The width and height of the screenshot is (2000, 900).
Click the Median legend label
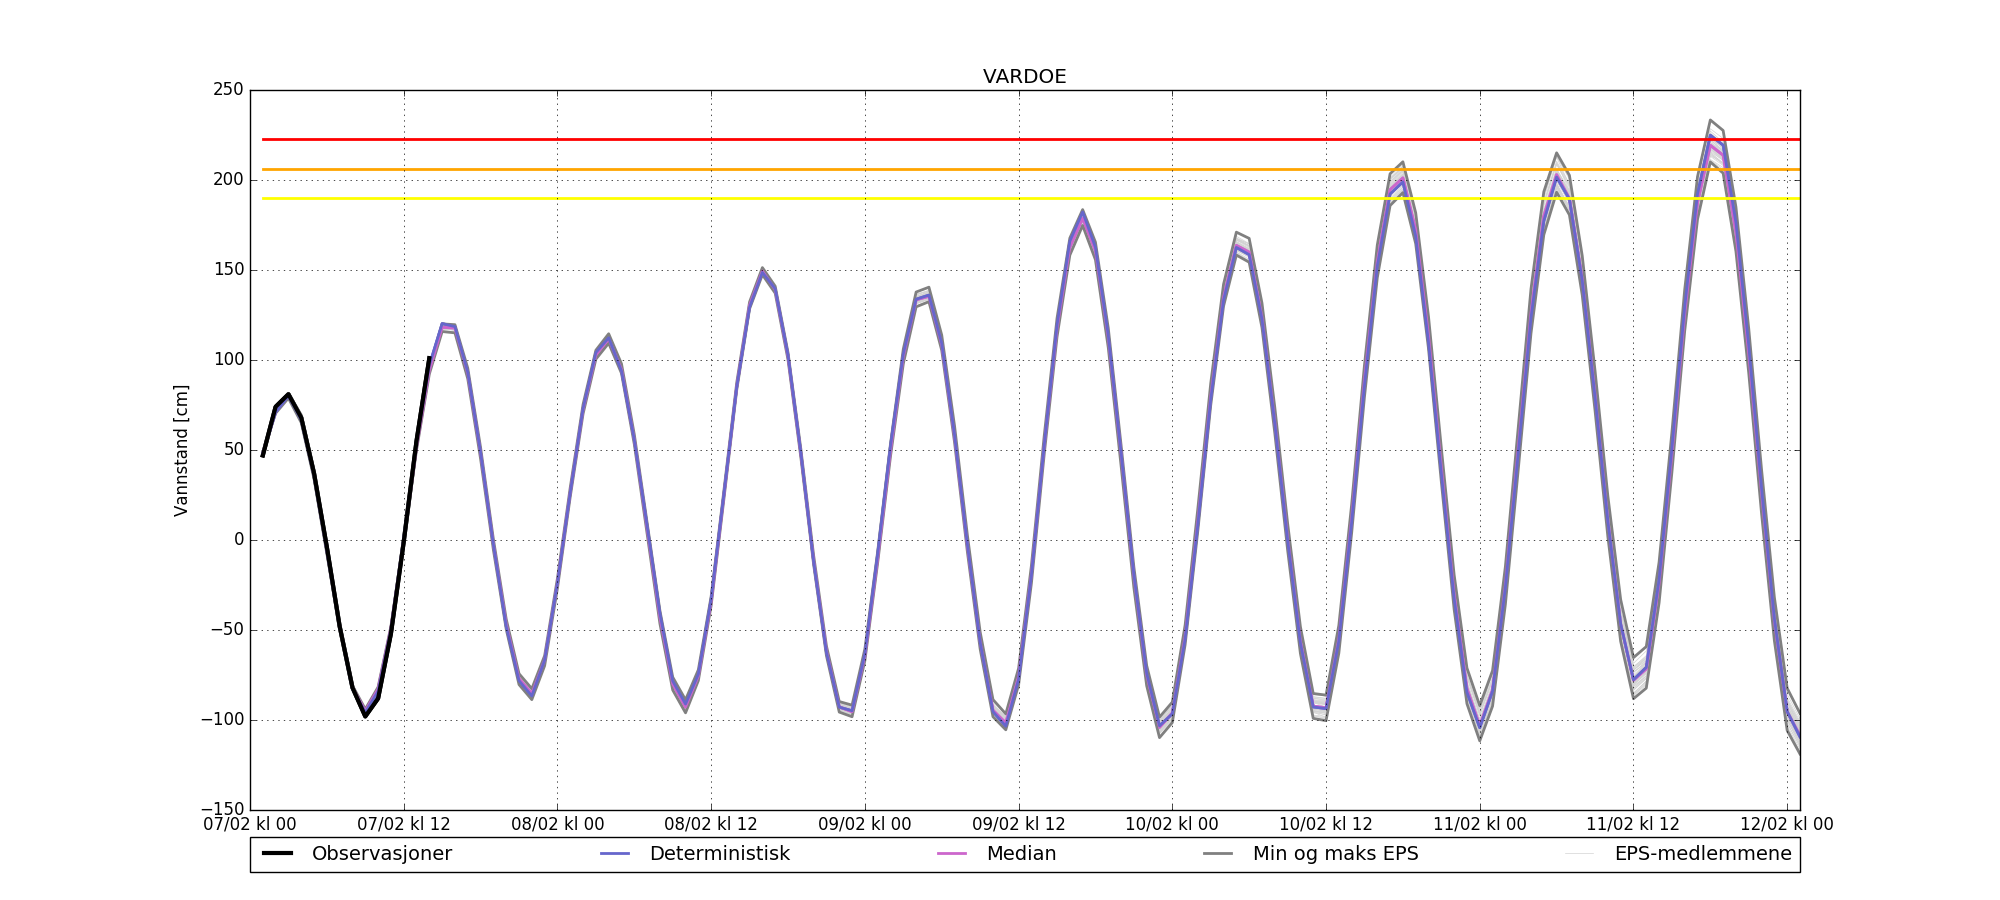pos(1021,854)
